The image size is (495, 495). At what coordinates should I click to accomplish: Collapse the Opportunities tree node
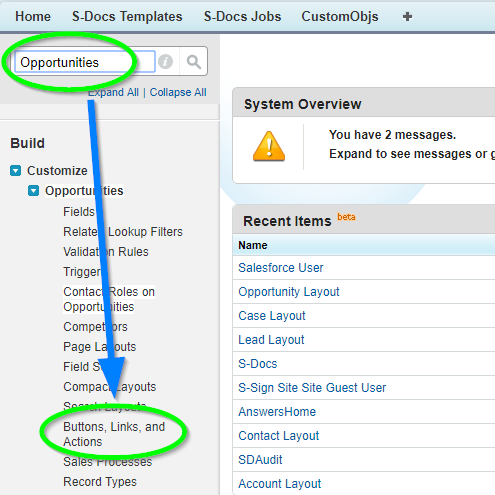click(x=33, y=191)
